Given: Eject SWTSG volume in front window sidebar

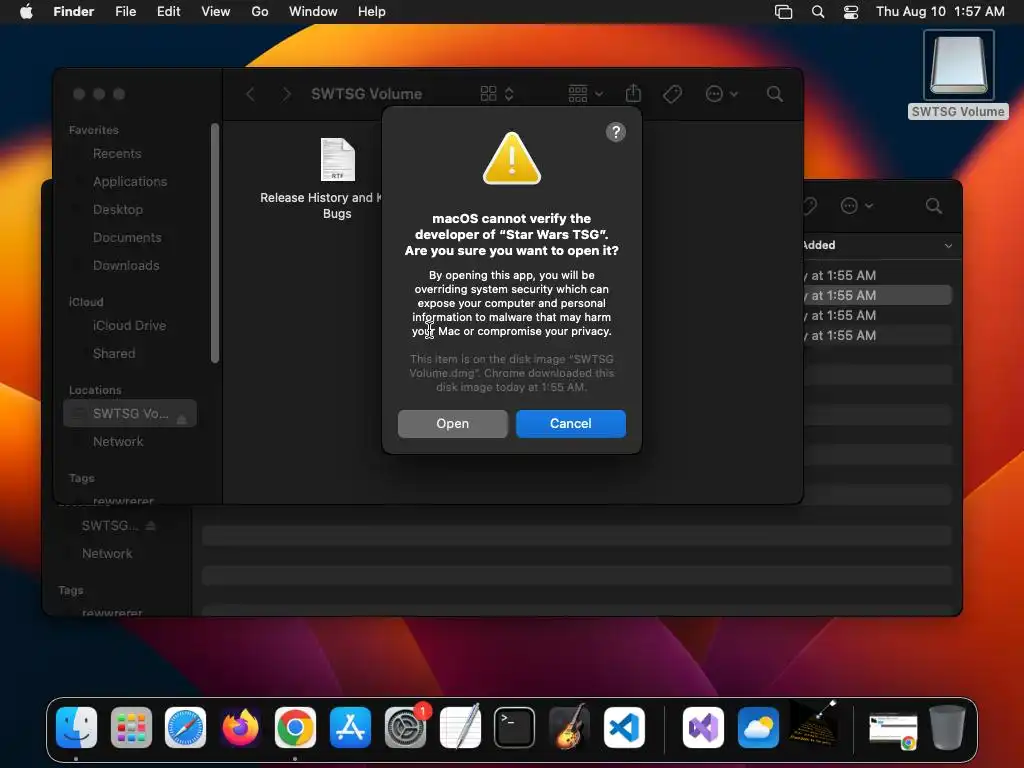Looking at the screenshot, I should point(182,419).
